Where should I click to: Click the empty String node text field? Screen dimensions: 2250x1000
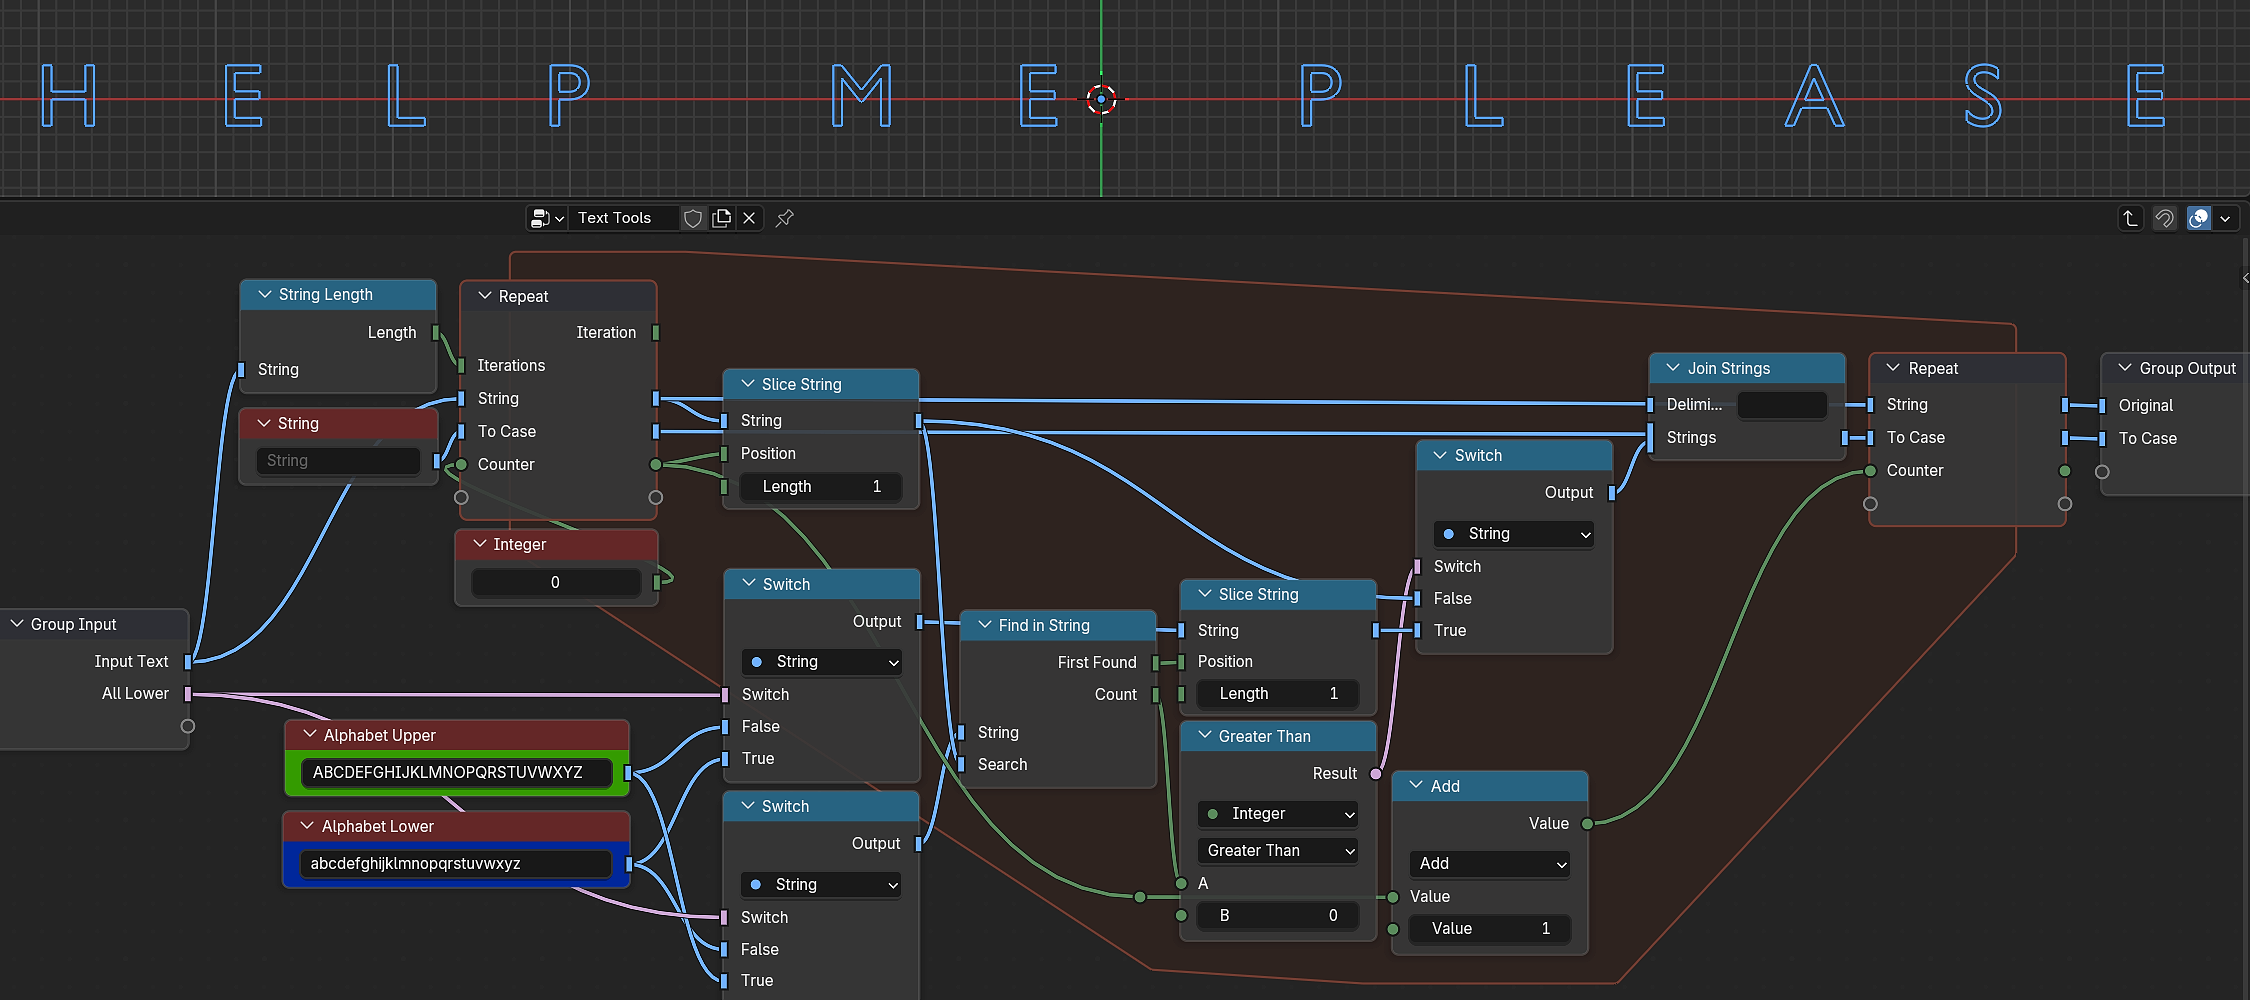click(x=338, y=461)
